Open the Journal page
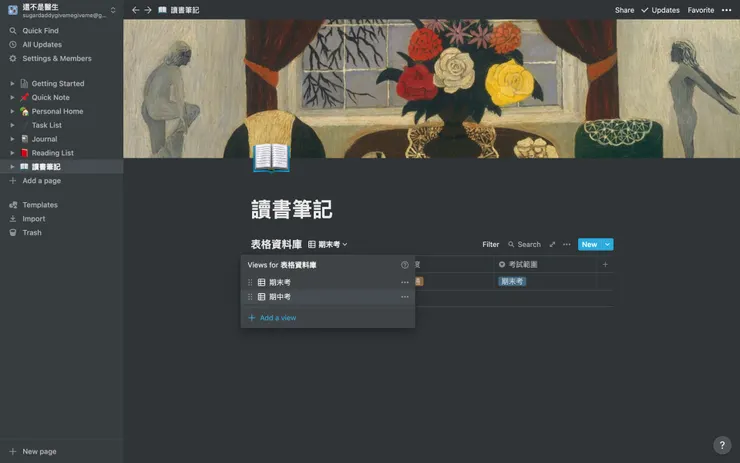Image resolution: width=740 pixels, height=463 pixels. (44, 139)
